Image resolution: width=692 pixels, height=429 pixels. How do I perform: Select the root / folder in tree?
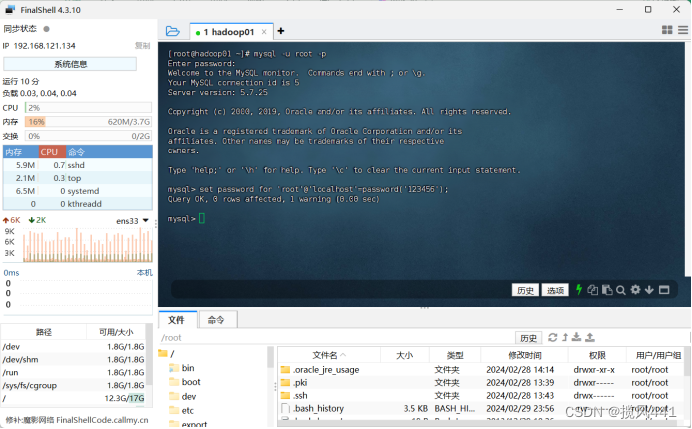[167, 354]
